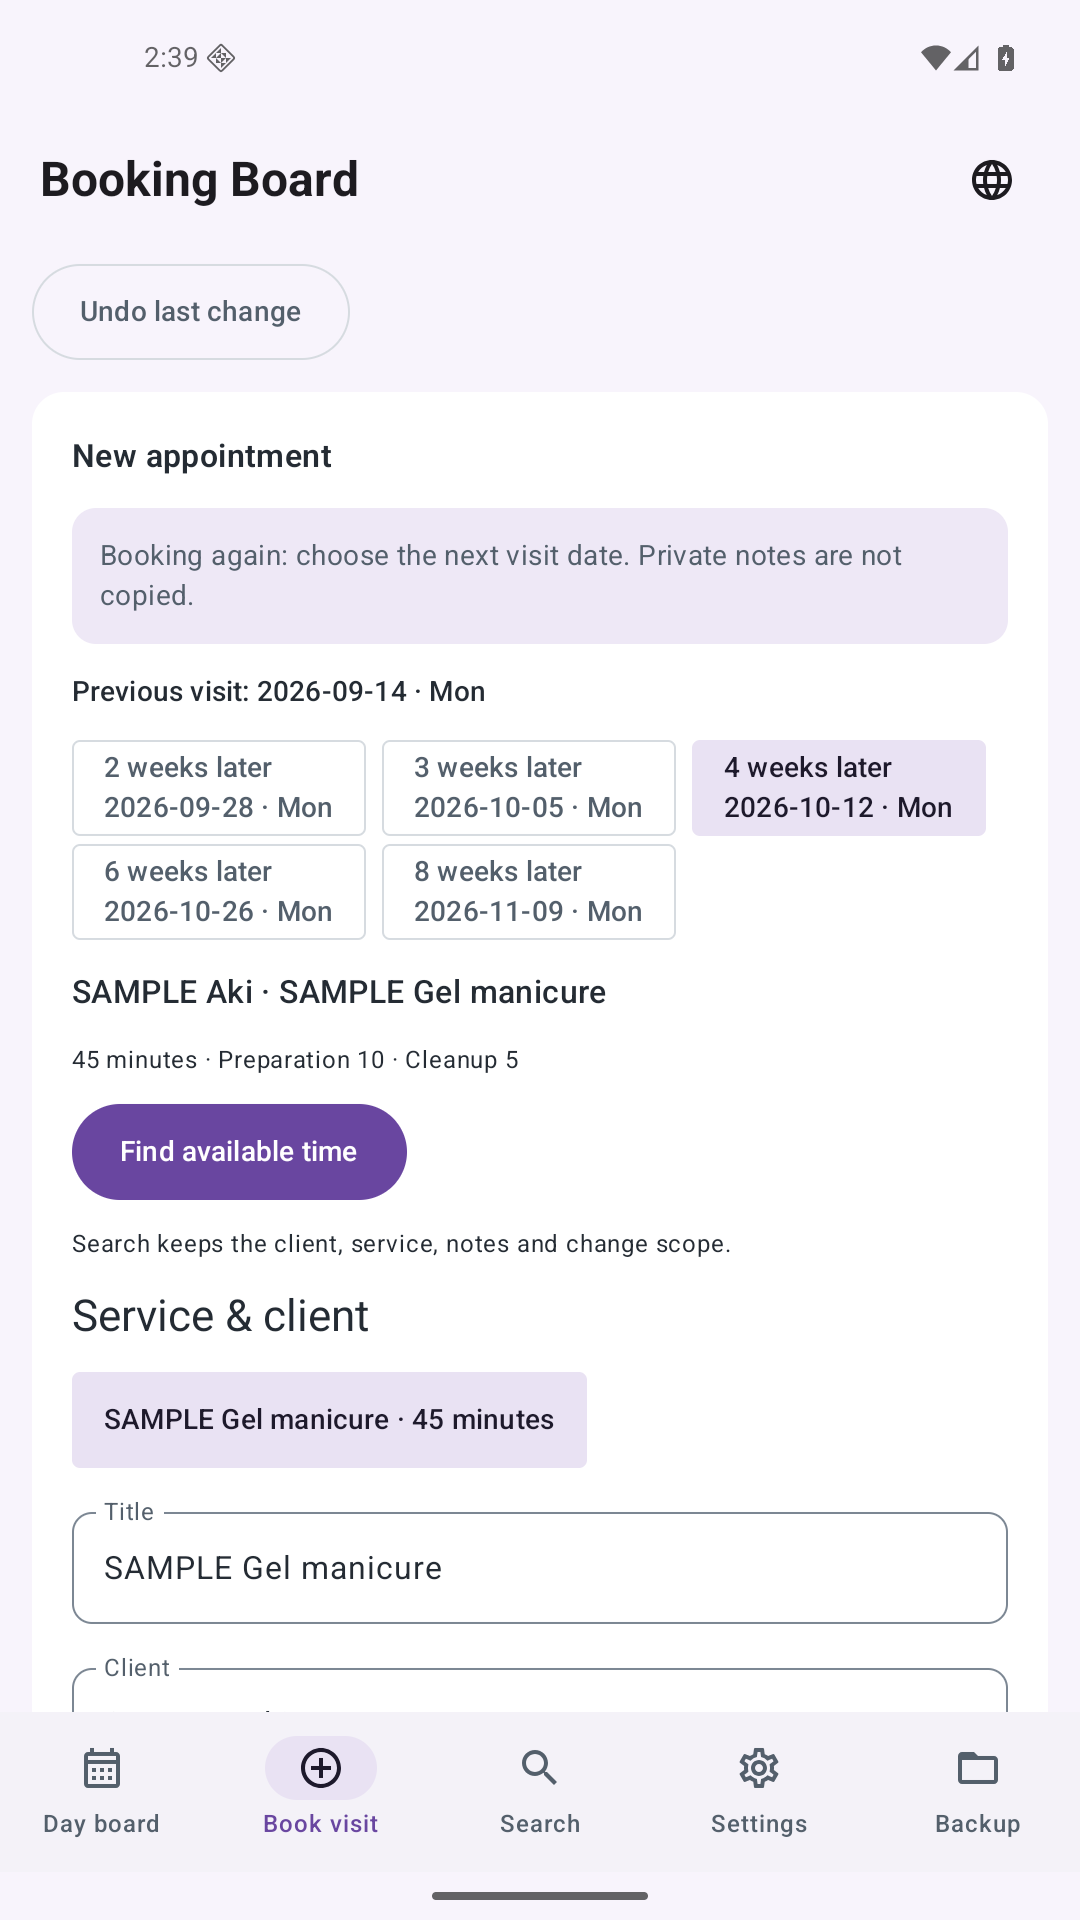Tap the Book visit plus icon
The height and width of the screenshot is (1920, 1080).
[321, 1768]
